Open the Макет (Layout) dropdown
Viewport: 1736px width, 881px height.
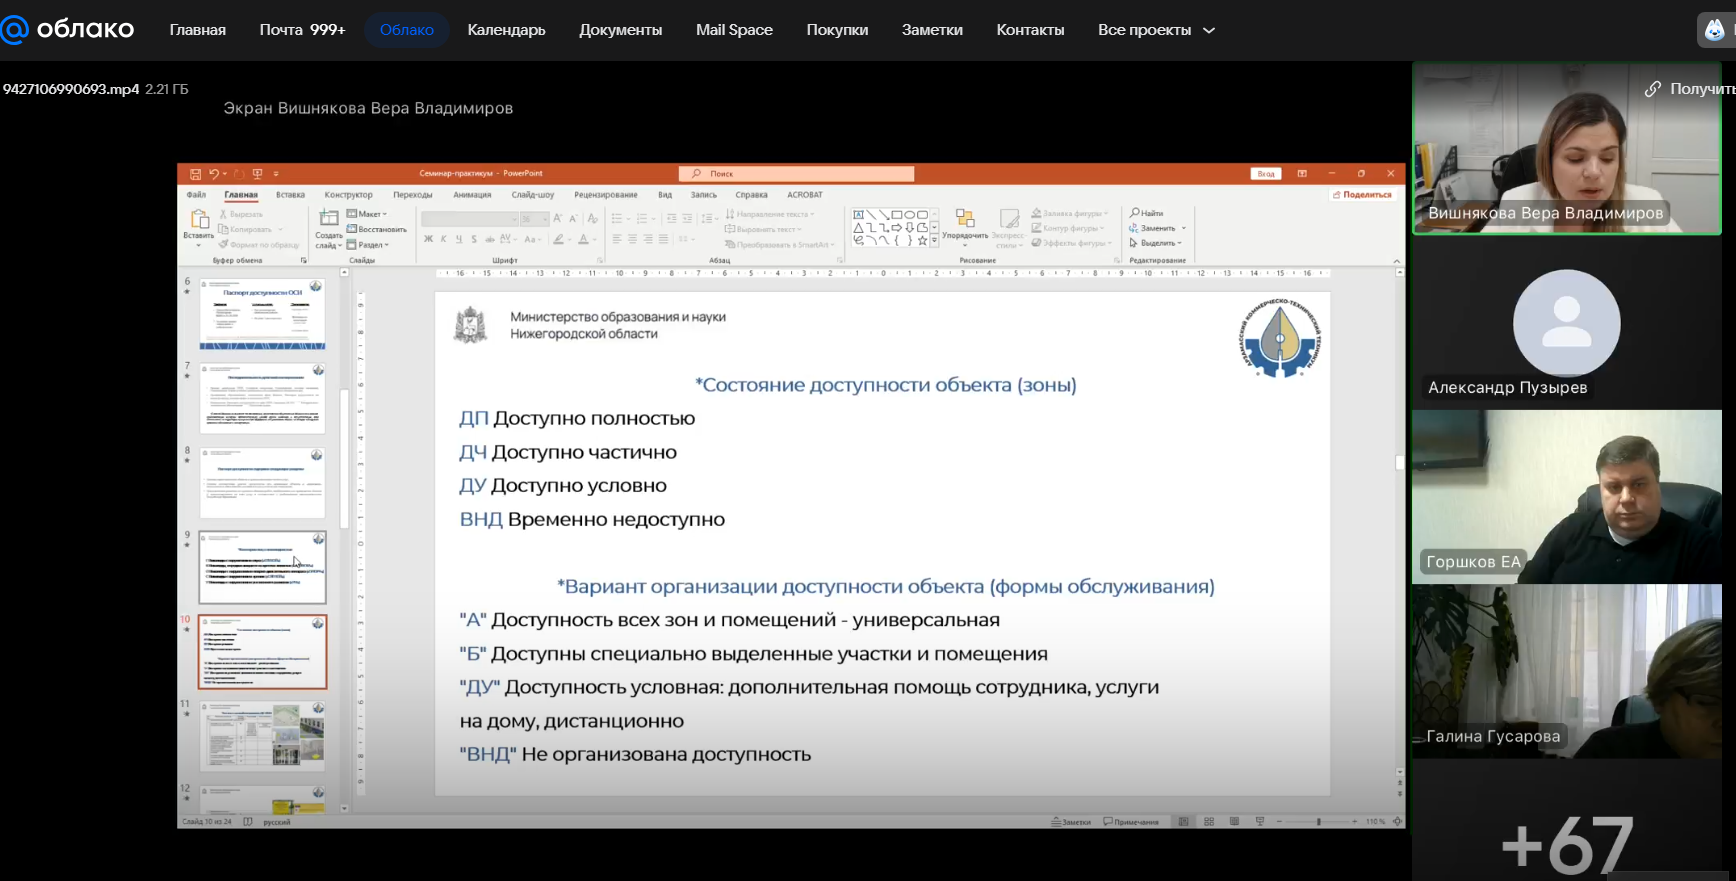pos(367,214)
